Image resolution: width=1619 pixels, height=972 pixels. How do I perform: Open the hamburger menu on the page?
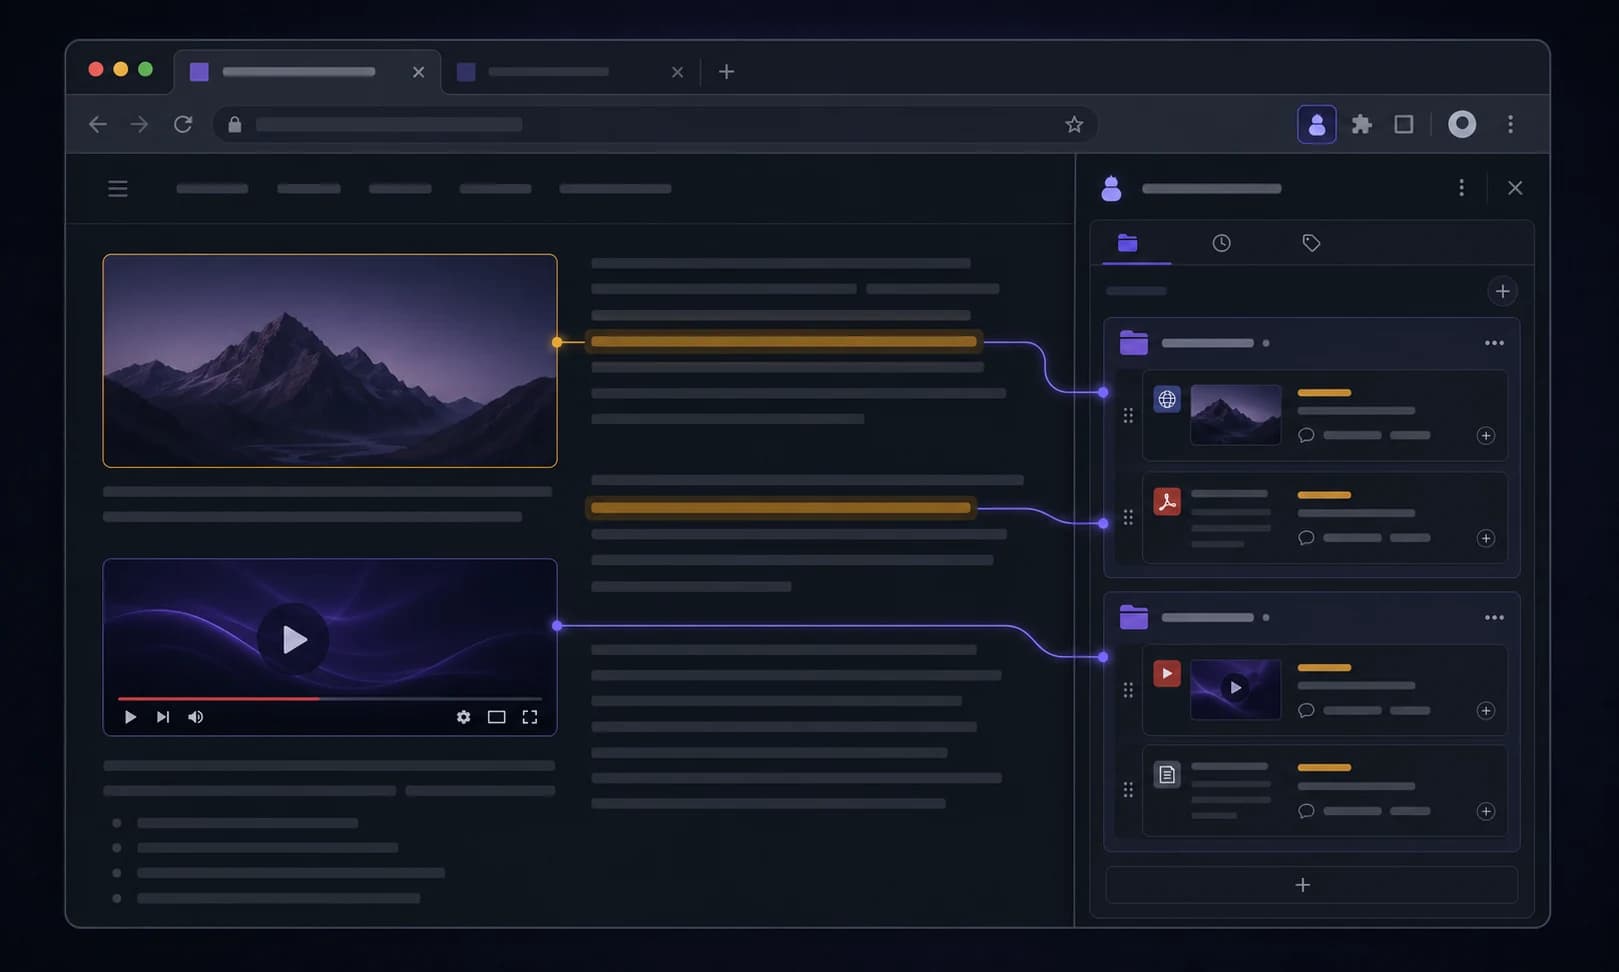(x=118, y=188)
